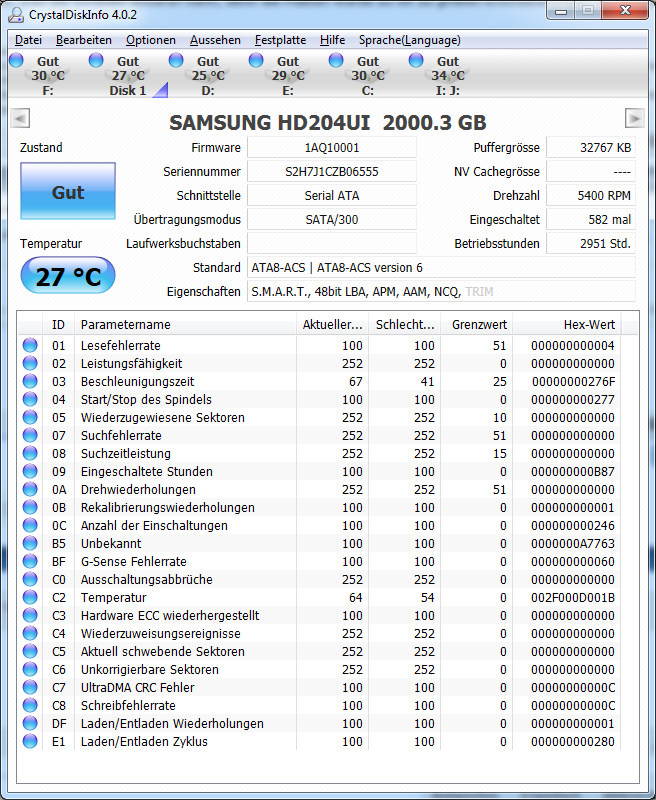Image resolution: width=656 pixels, height=800 pixels.
Task: Click status orb for Start/Stop des Spindels
Action: 30,399
